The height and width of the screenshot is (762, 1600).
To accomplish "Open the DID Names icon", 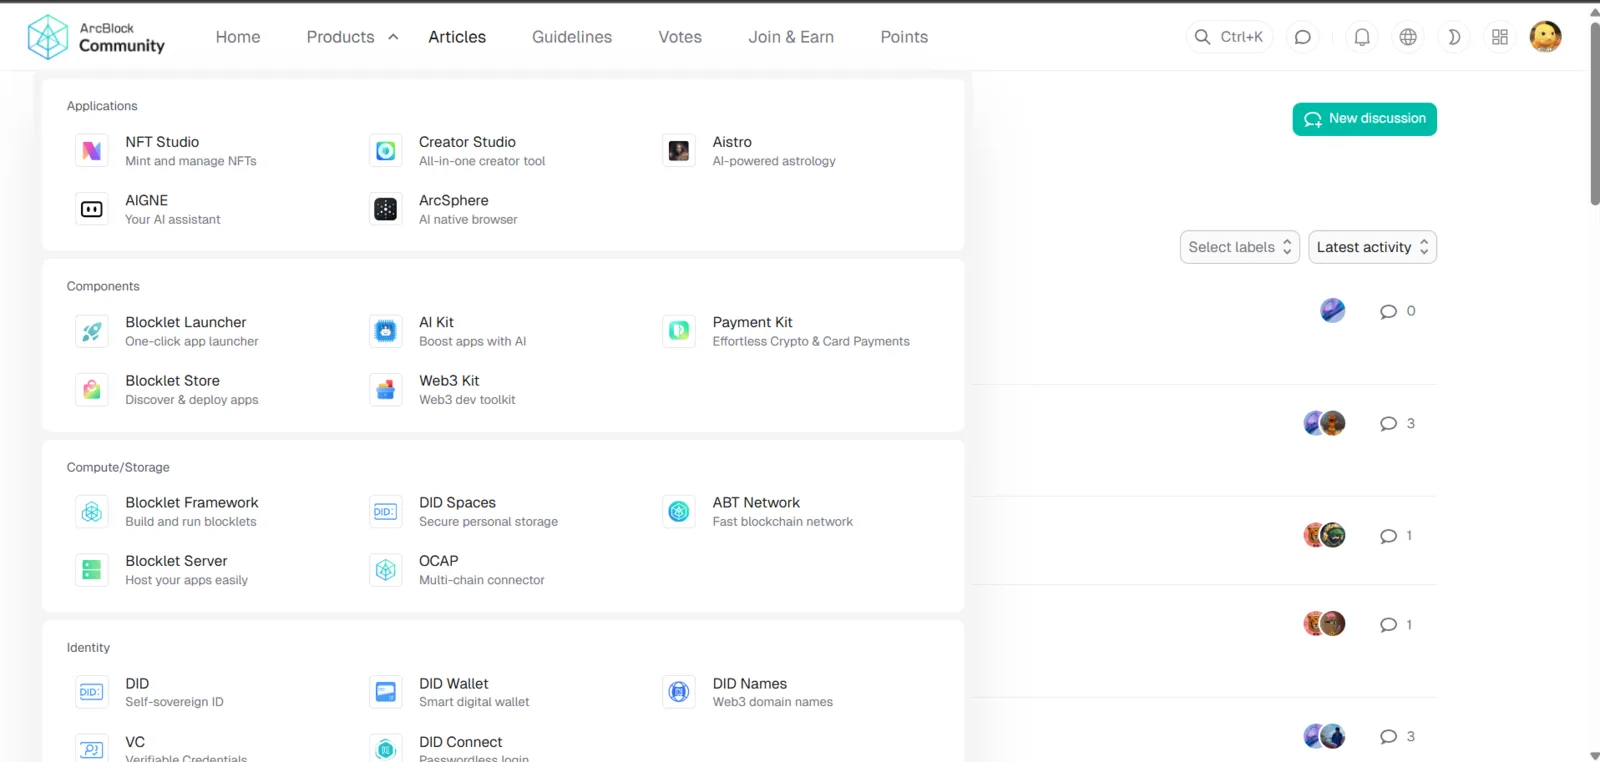I will pyautogui.click(x=679, y=692).
